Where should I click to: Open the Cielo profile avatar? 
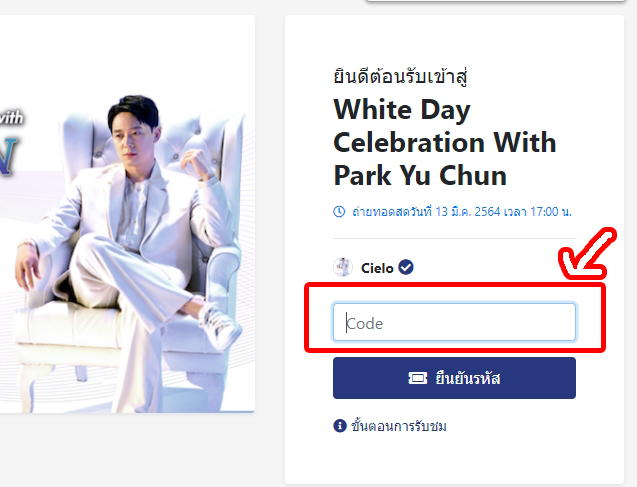(343, 267)
